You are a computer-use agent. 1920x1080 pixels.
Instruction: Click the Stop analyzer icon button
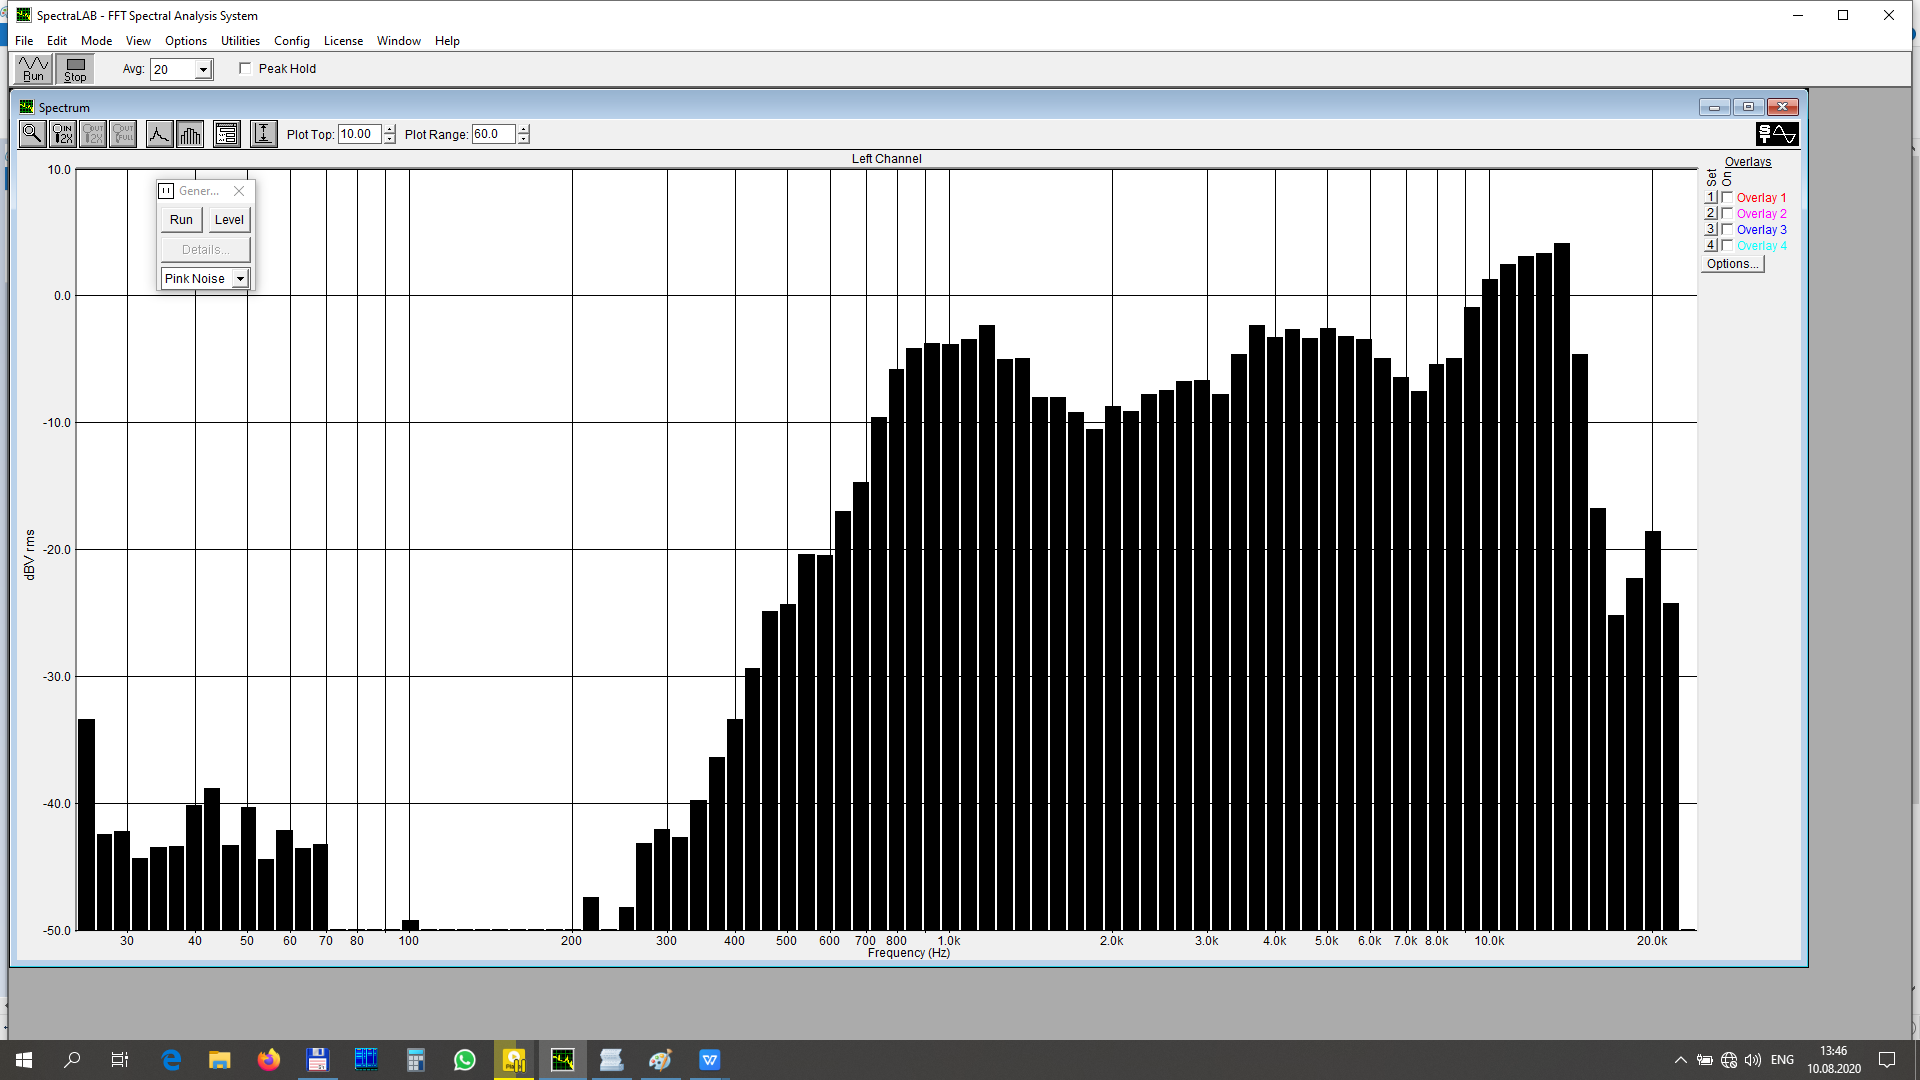[75, 69]
